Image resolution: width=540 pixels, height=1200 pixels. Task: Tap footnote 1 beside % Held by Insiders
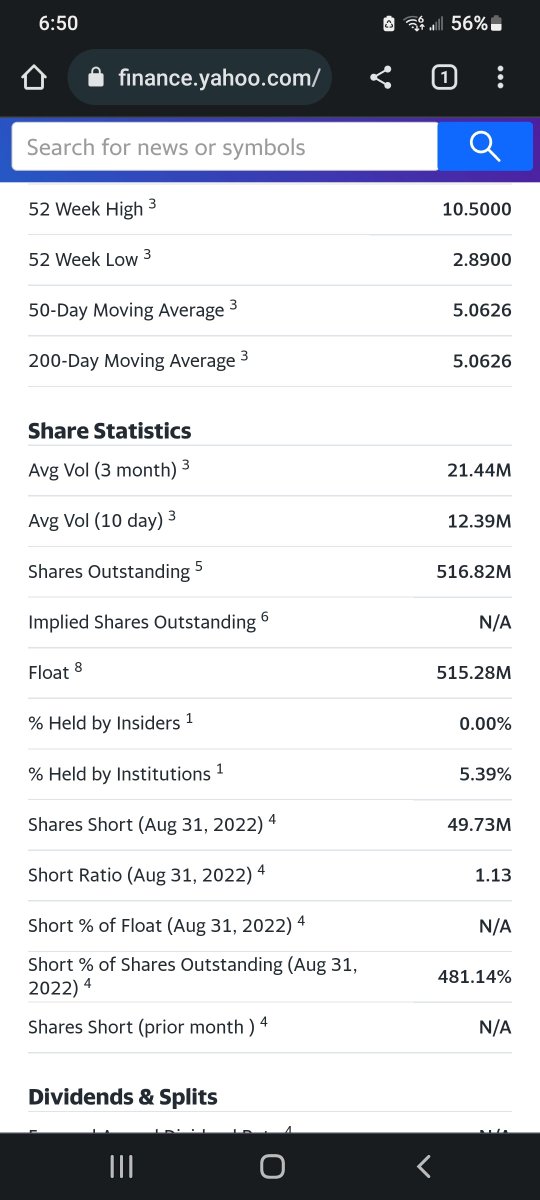tap(189, 718)
